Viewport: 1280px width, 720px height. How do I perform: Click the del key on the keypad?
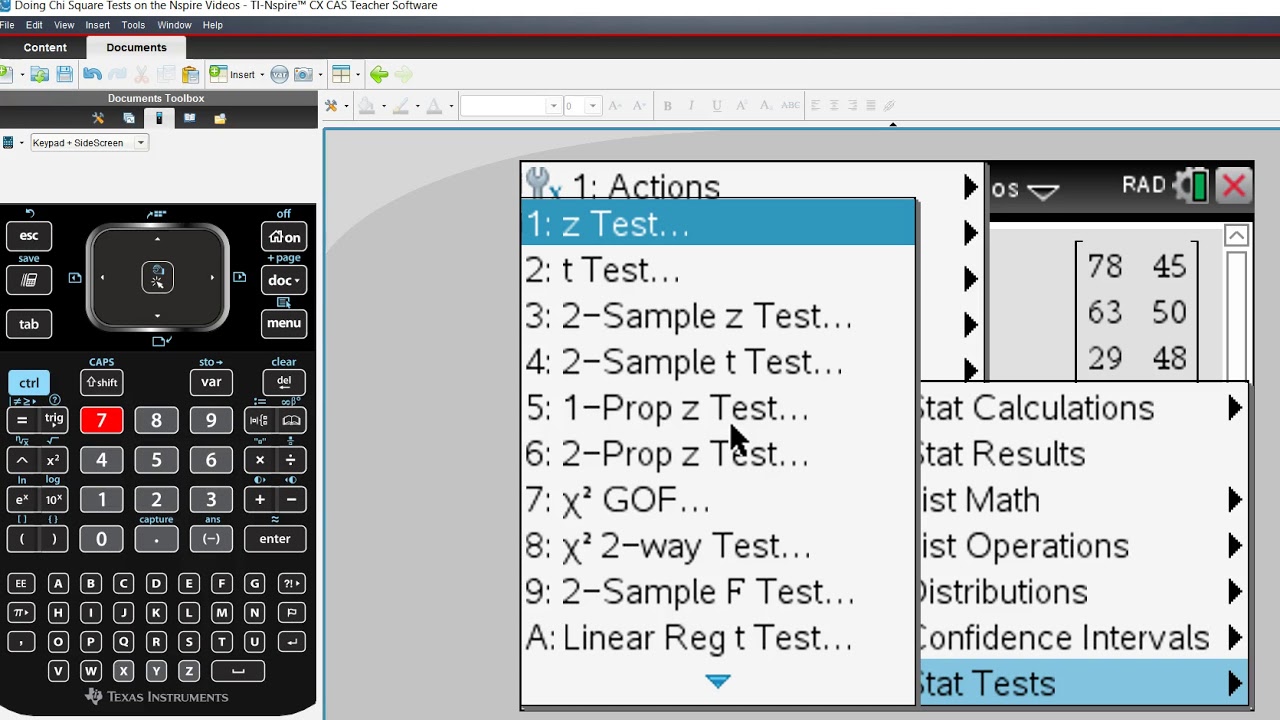[x=283, y=382]
